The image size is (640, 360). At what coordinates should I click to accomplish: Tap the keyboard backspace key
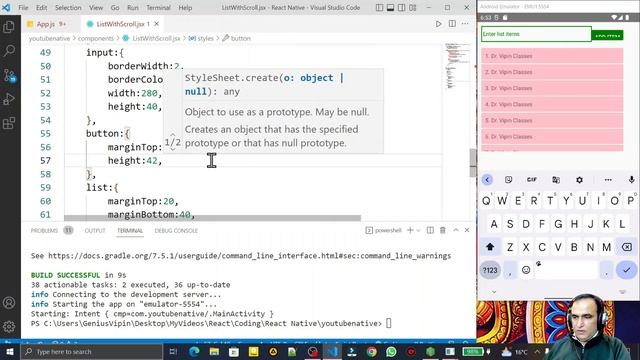click(627, 247)
